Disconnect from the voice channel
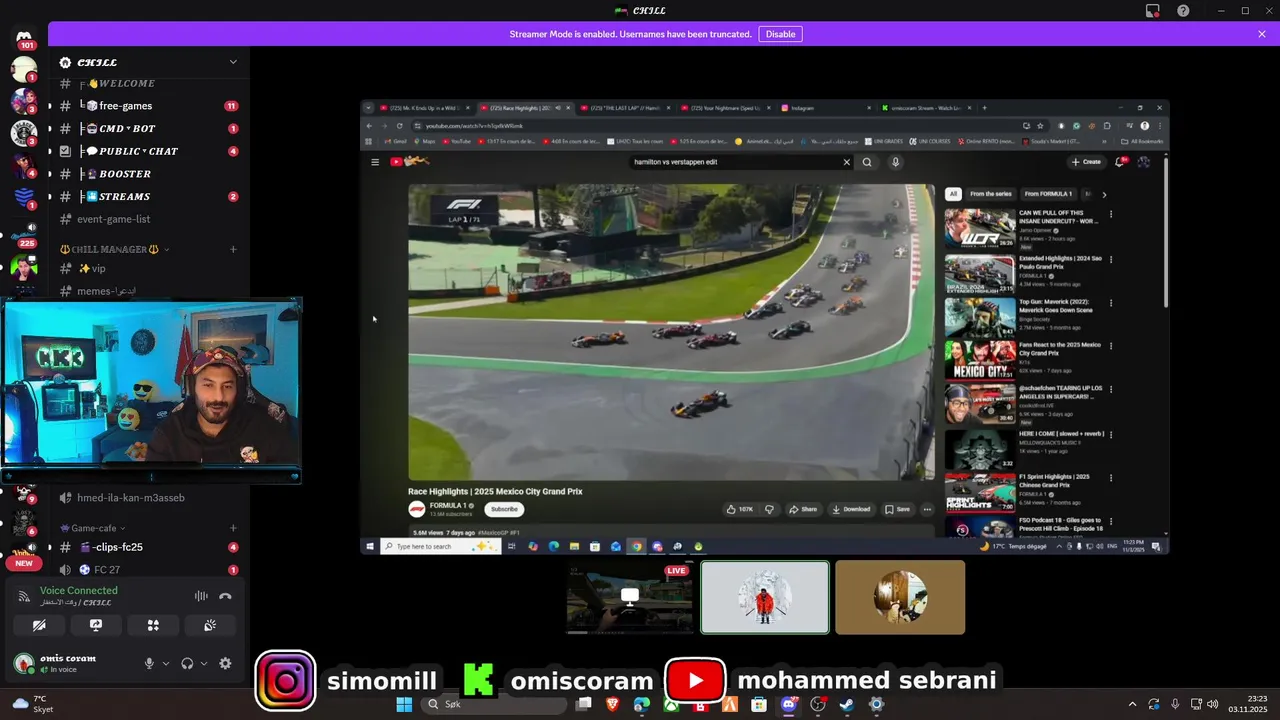The height and width of the screenshot is (720, 1280). (225, 596)
